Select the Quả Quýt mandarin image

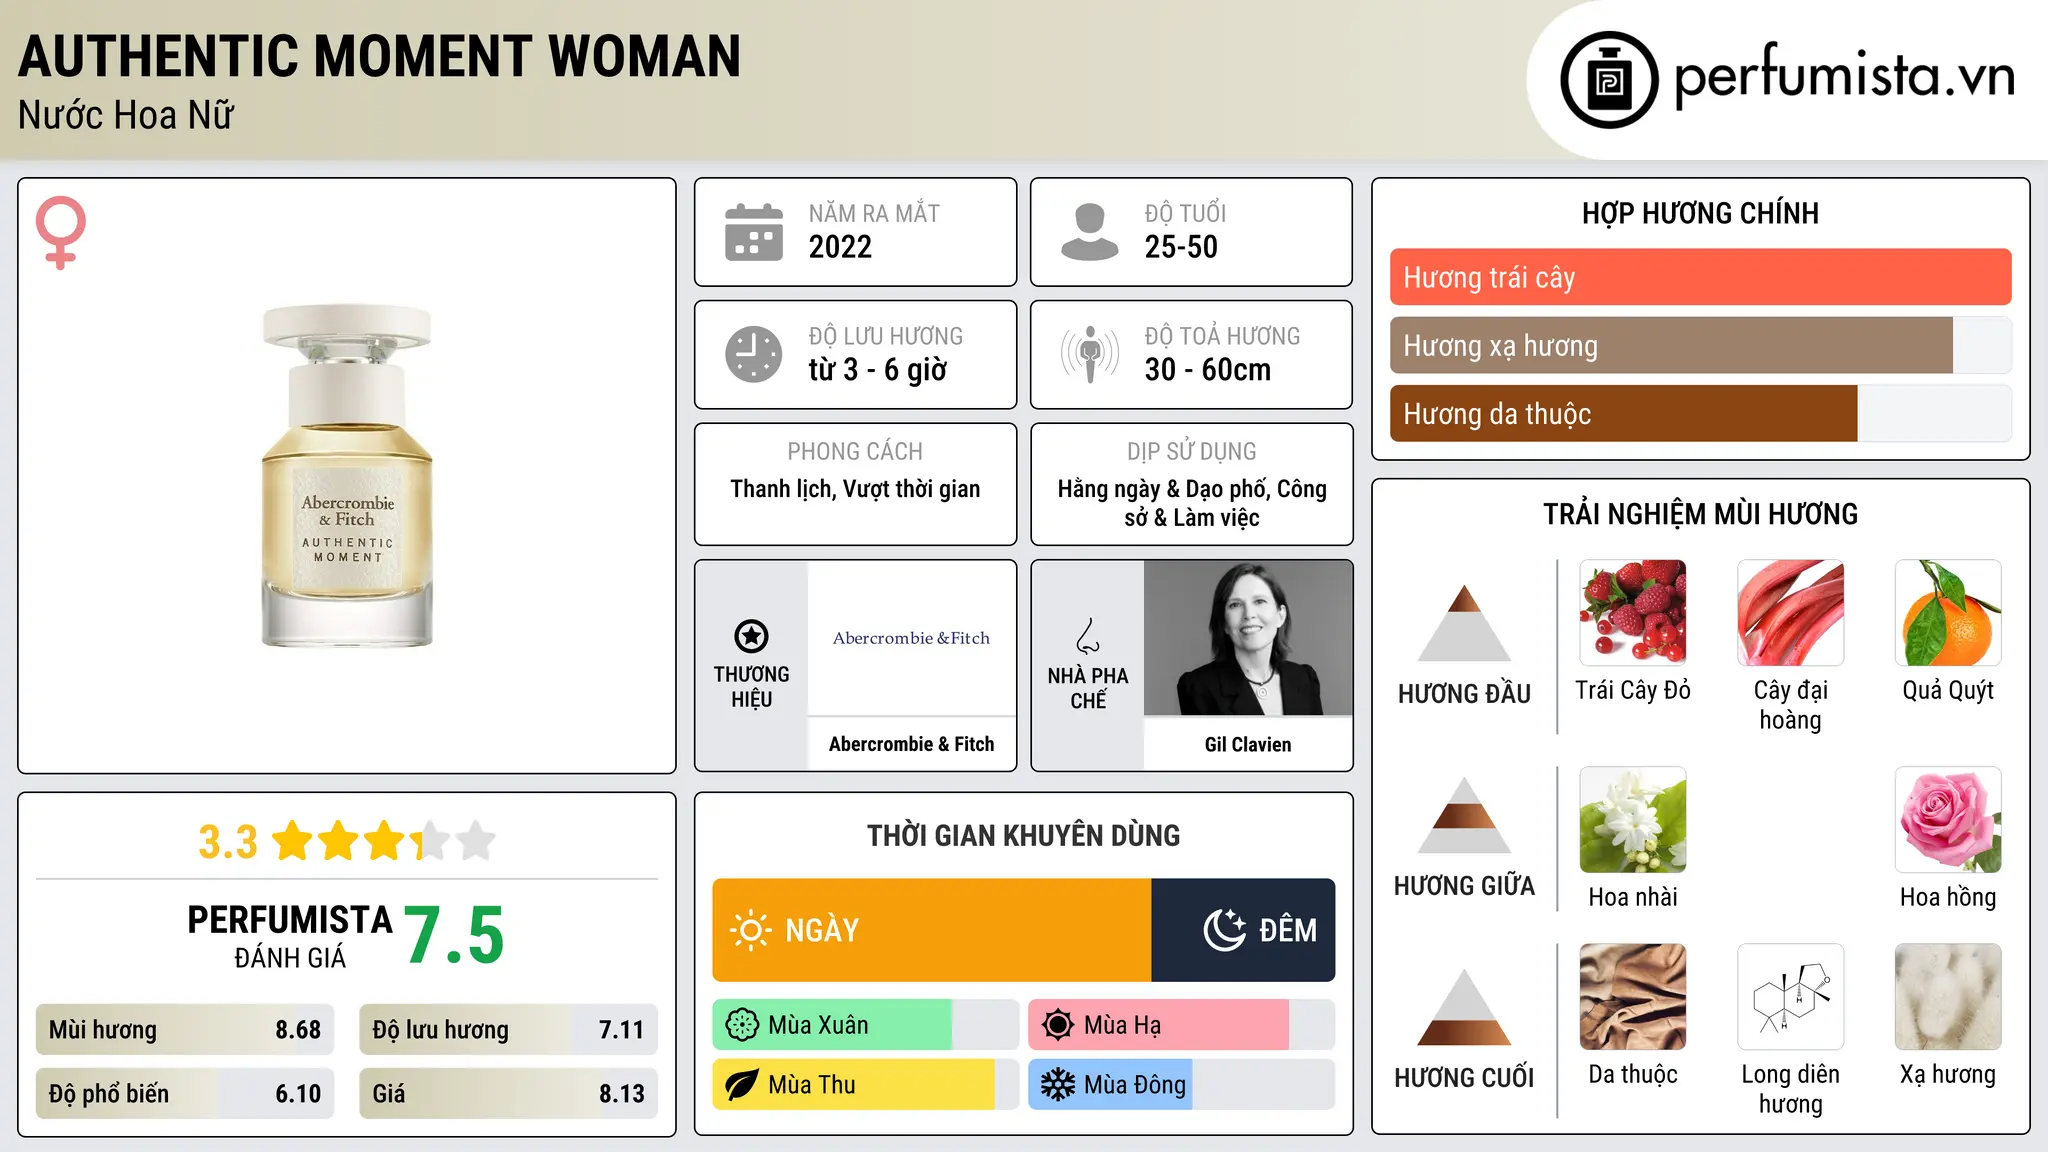coord(1948,613)
